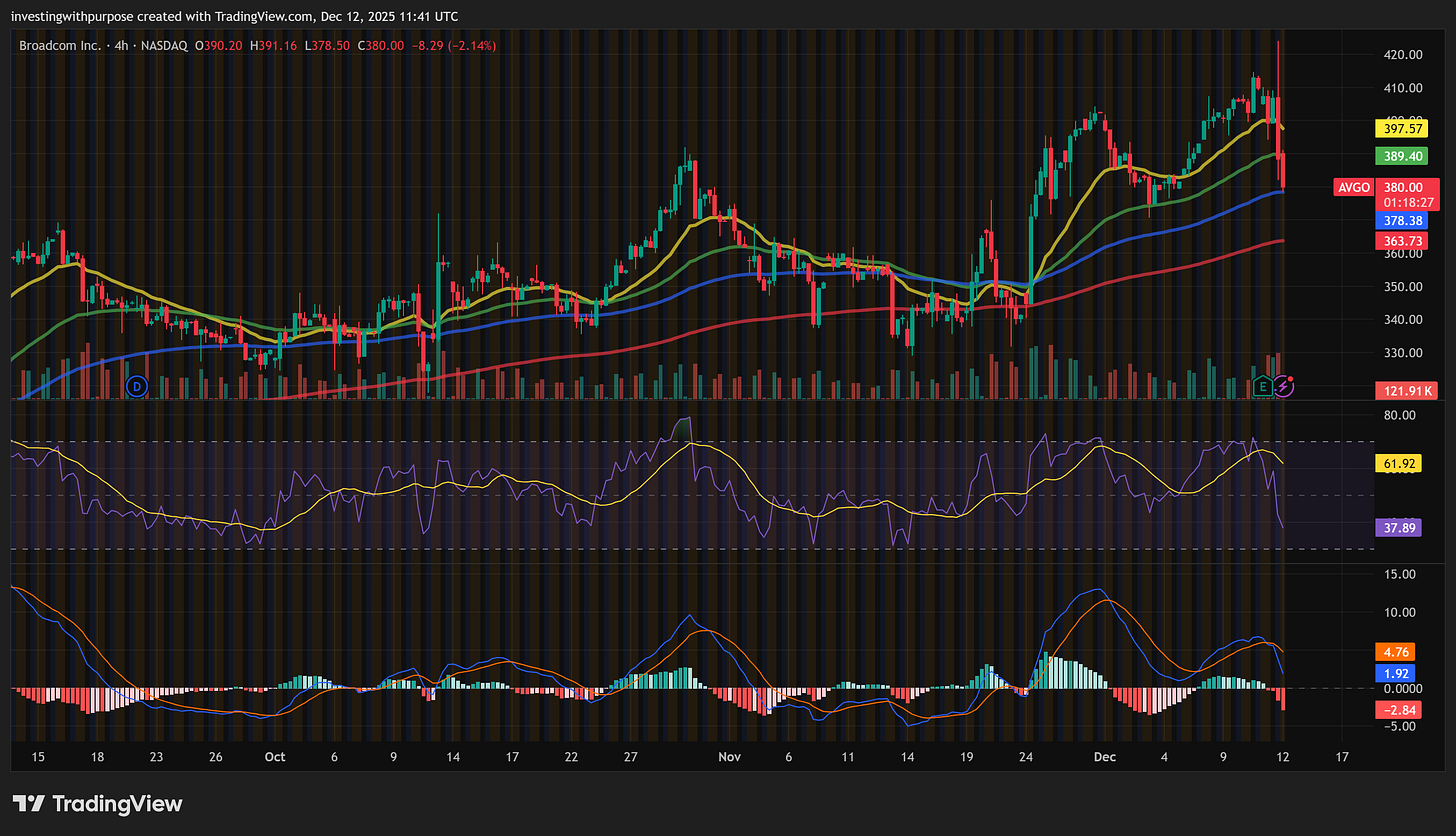
Task: Click the high price H391.16 value
Action: (x=275, y=45)
